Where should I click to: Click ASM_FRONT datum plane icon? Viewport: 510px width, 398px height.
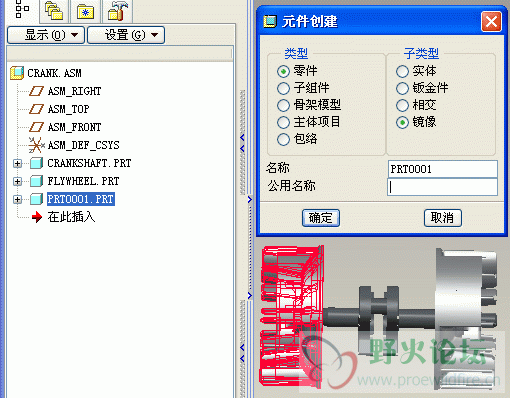[x=36, y=127]
